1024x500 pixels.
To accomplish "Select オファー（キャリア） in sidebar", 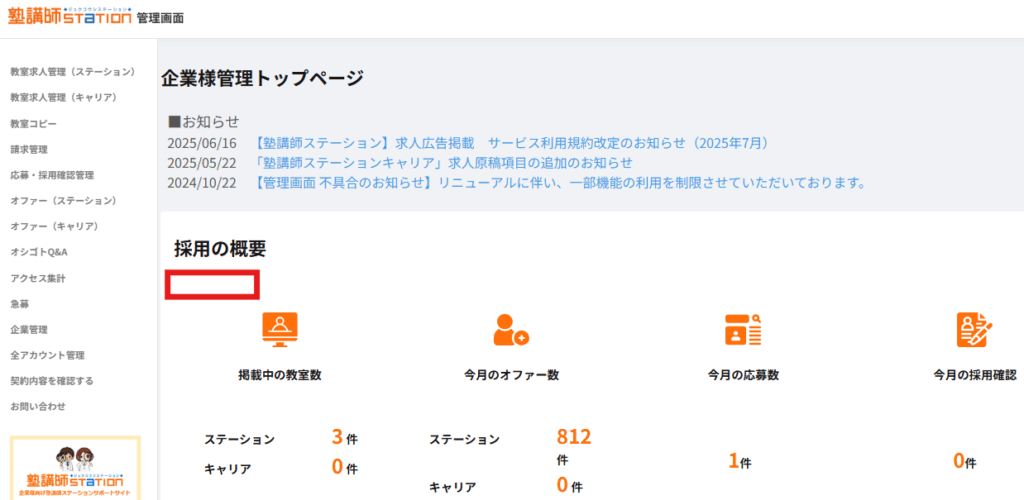I will (54, 227).
